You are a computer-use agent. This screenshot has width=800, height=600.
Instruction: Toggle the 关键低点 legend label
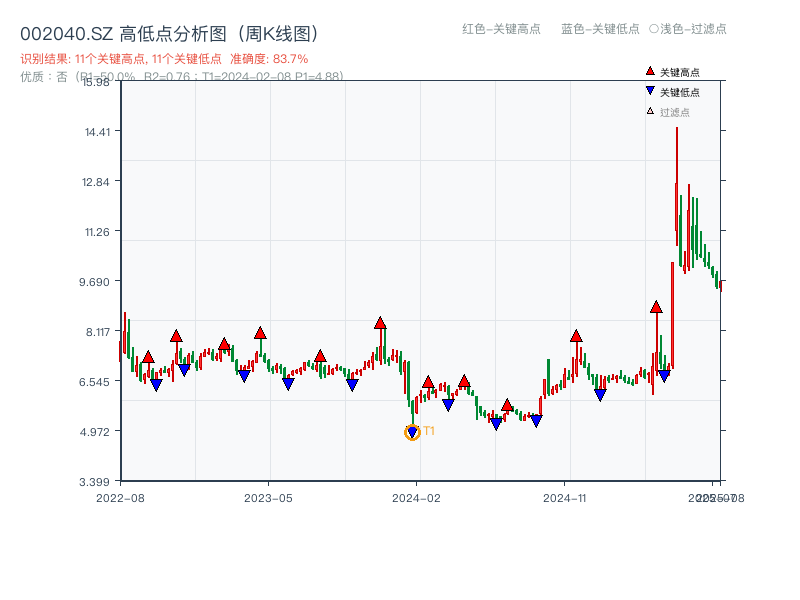tap(680, 92)
